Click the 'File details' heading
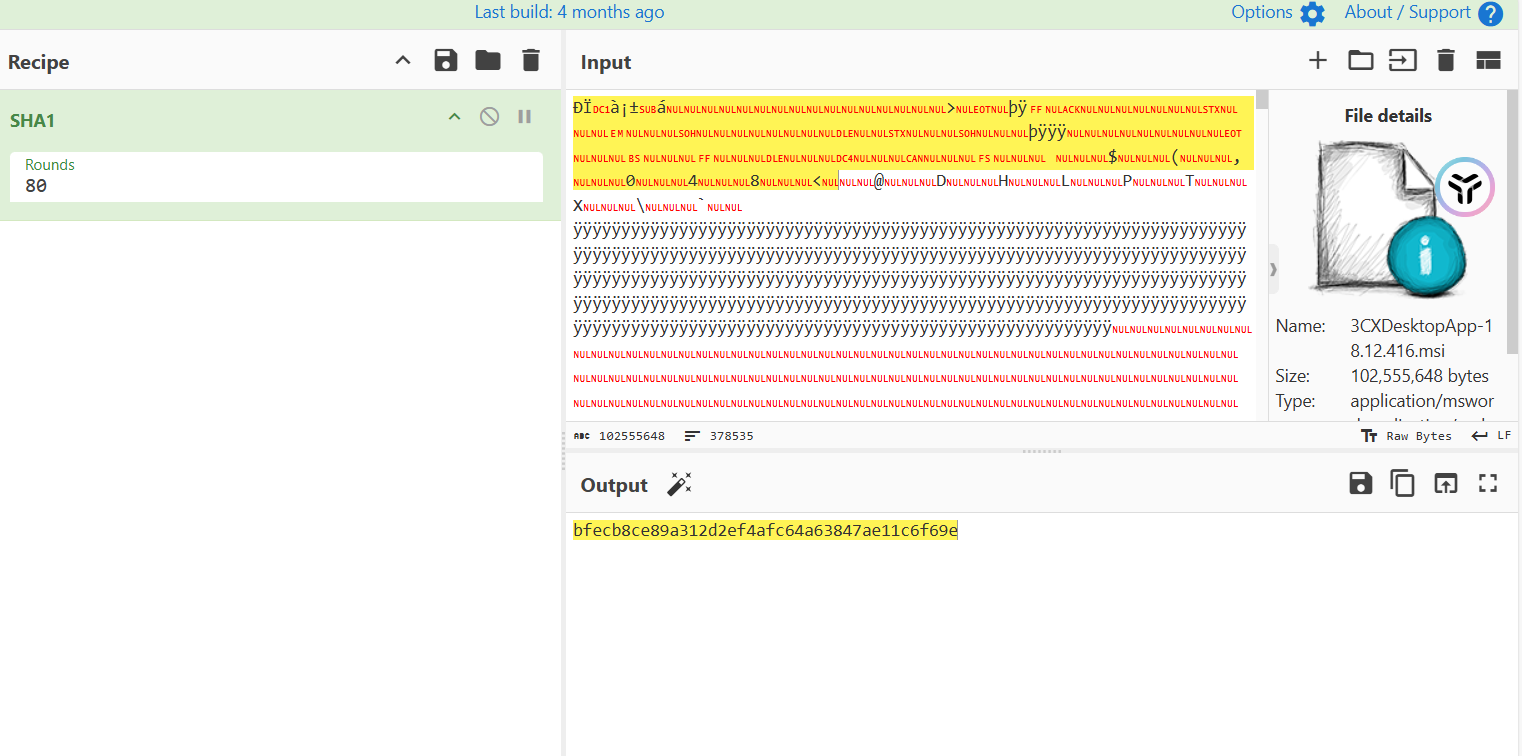1522x756 pixels. coord(1388,116)
